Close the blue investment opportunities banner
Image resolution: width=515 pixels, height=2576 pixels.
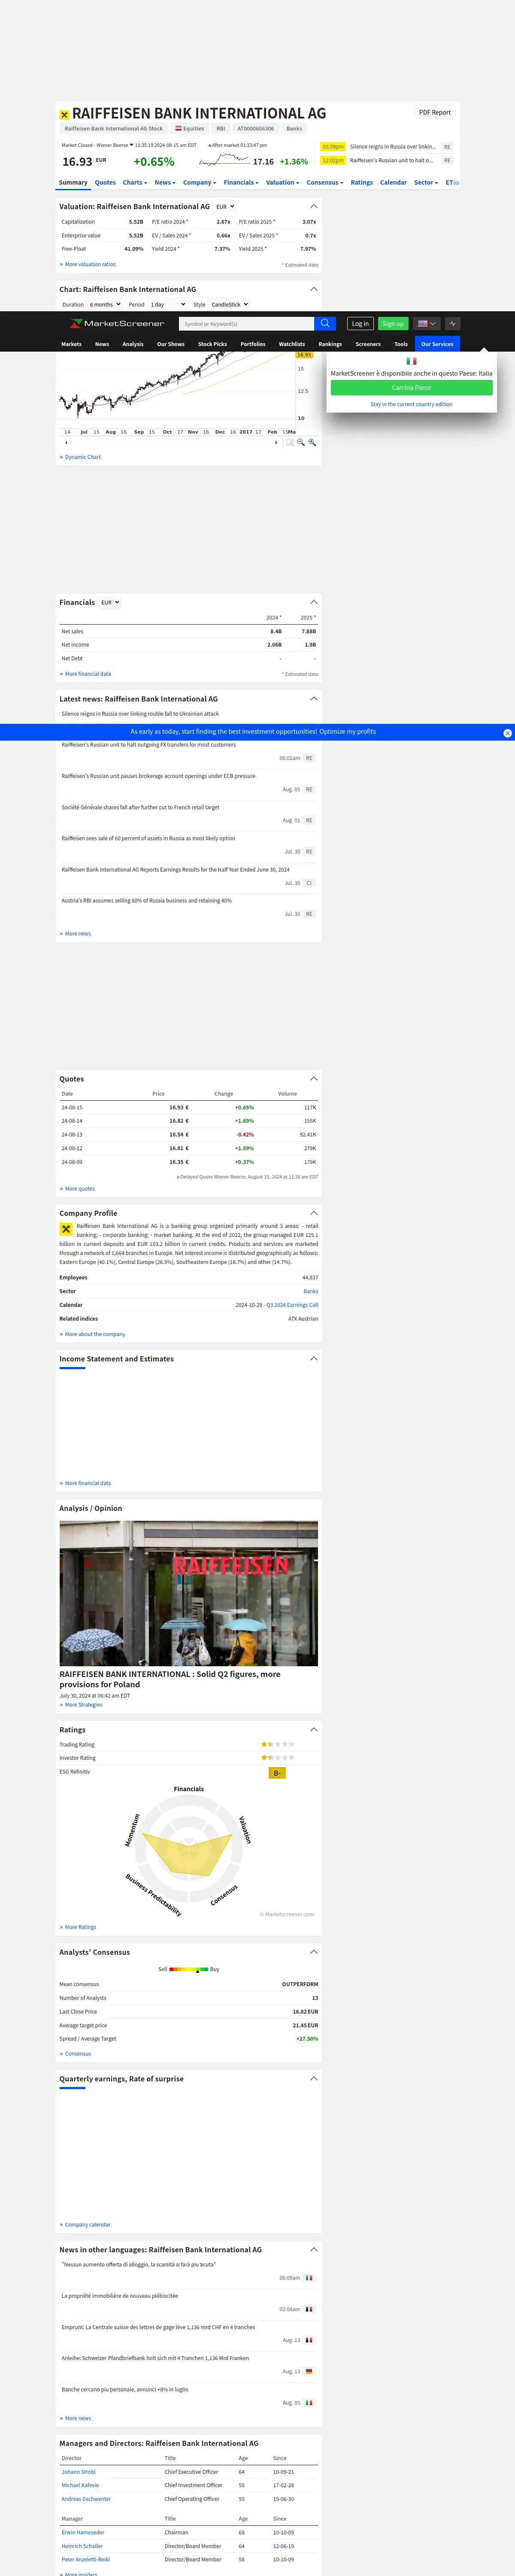pos(507,733)
